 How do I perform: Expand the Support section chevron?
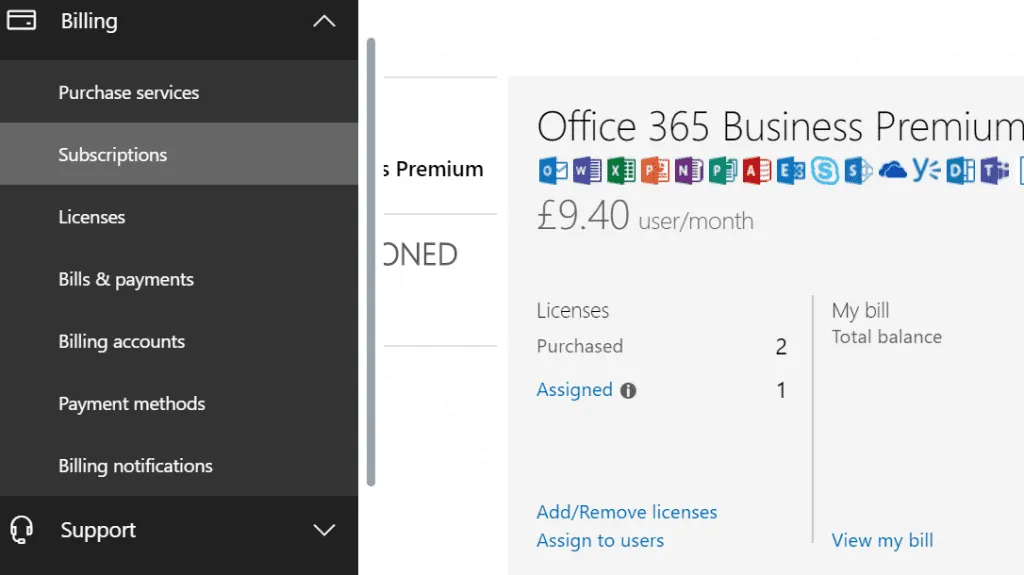324,529
